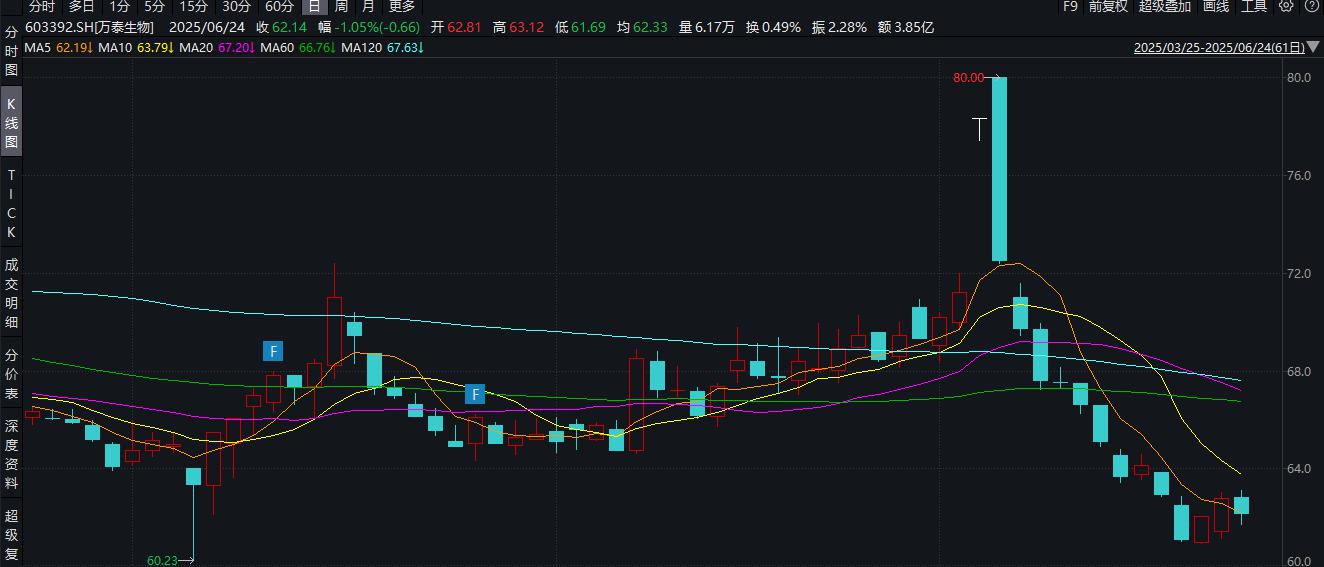Click the MA10 63.79 indicator label
This screenshot has width=1324, height=567.
click(135, 48)
